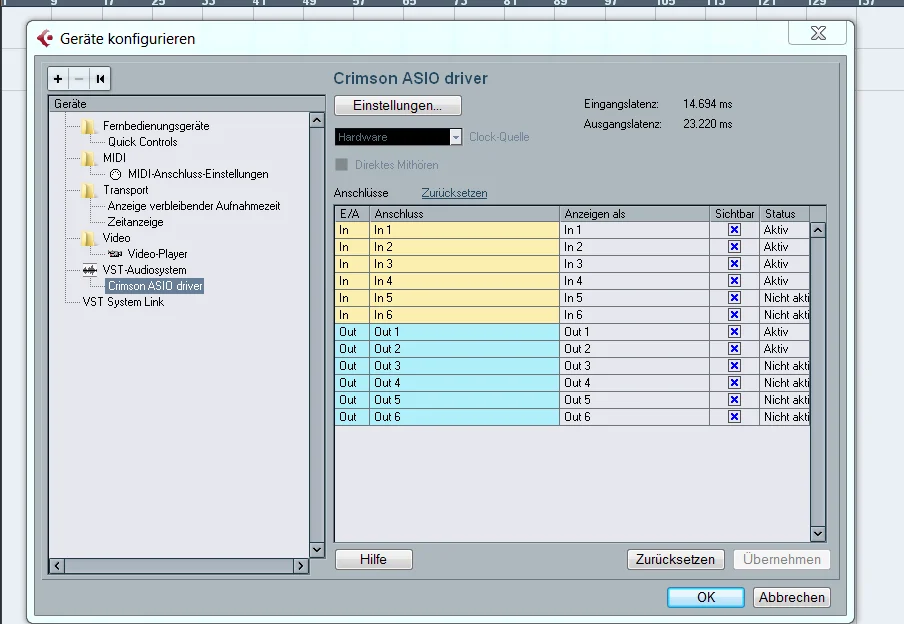Select the MIDI-Anschluss-Einstellungen port icon
This screenshot has width=904, height=624.
coord(115,174)
